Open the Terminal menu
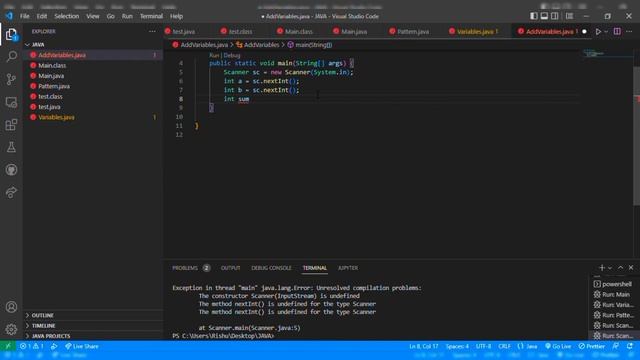 pos(151,16)
